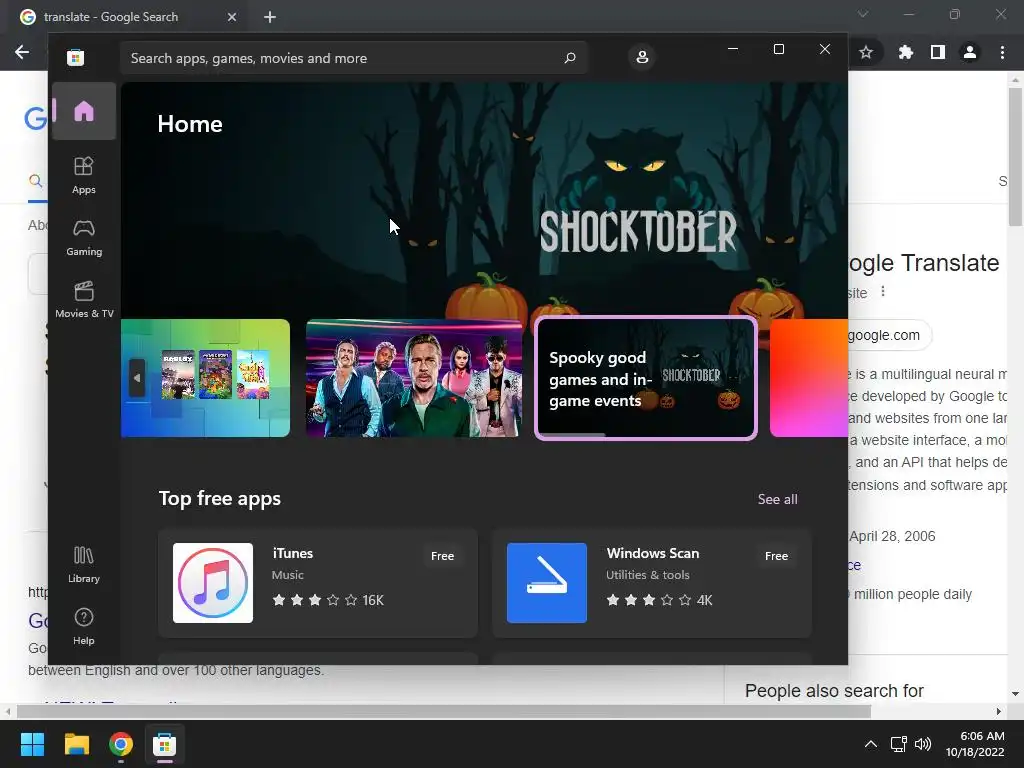
Task: Toggle Chrome side panel icon
Action: [x=938, y=52]
